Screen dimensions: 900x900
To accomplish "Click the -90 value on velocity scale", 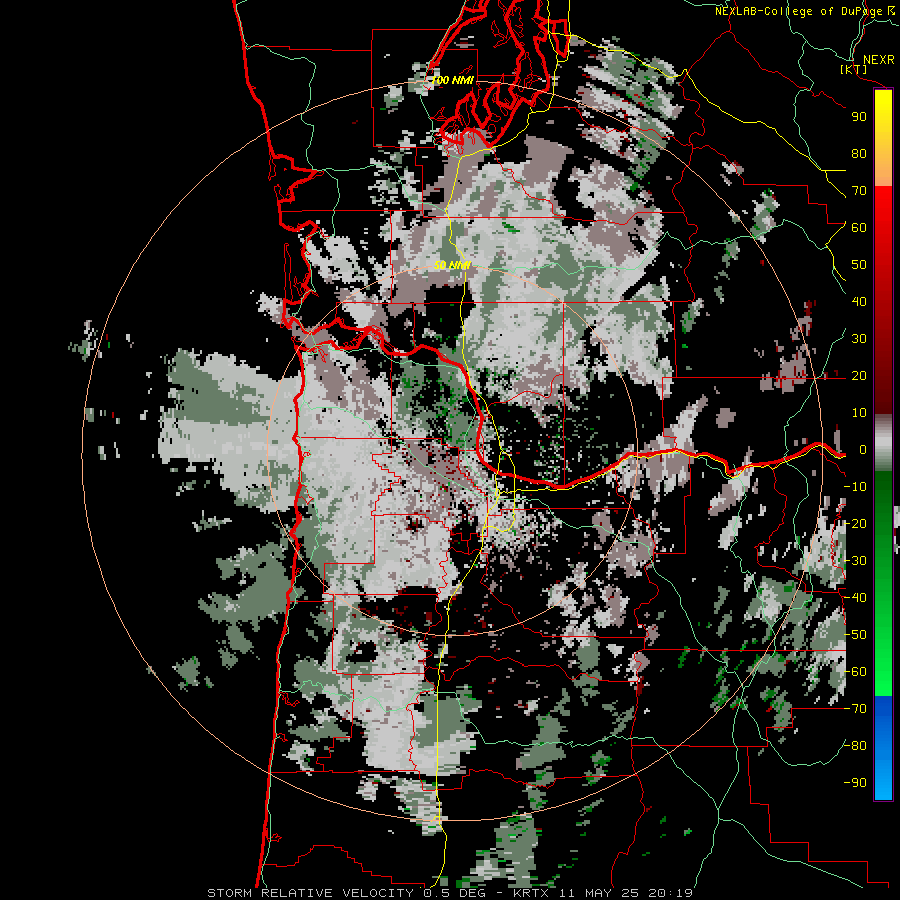I will [855, 783].
